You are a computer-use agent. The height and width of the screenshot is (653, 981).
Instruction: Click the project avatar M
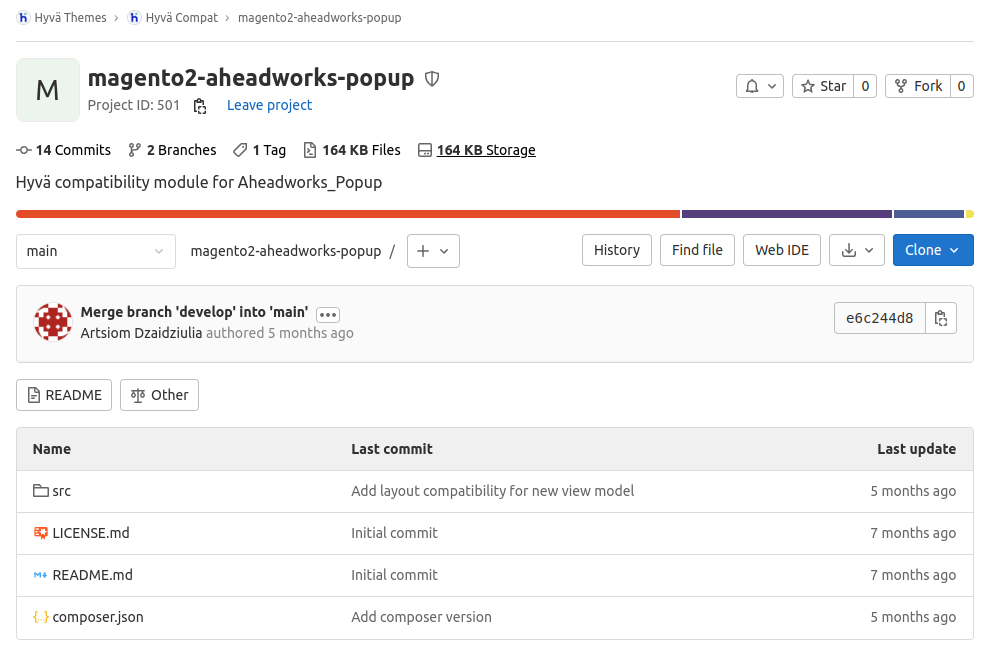(48, 90)
